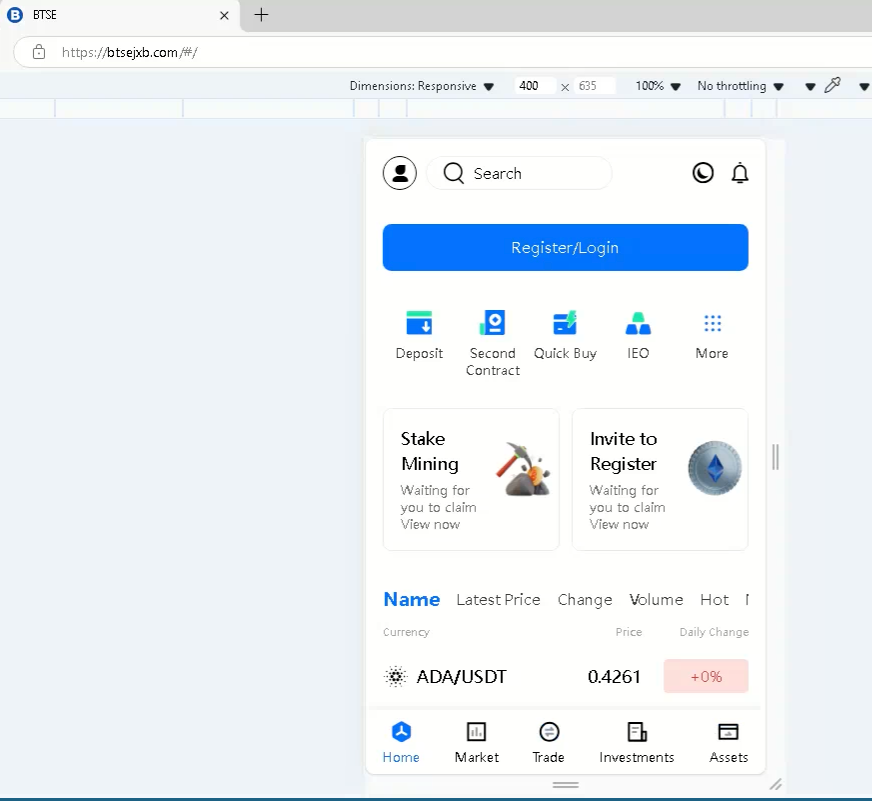Switch to the Hot tab
872x801 pixels.
[x=714, y=600]
